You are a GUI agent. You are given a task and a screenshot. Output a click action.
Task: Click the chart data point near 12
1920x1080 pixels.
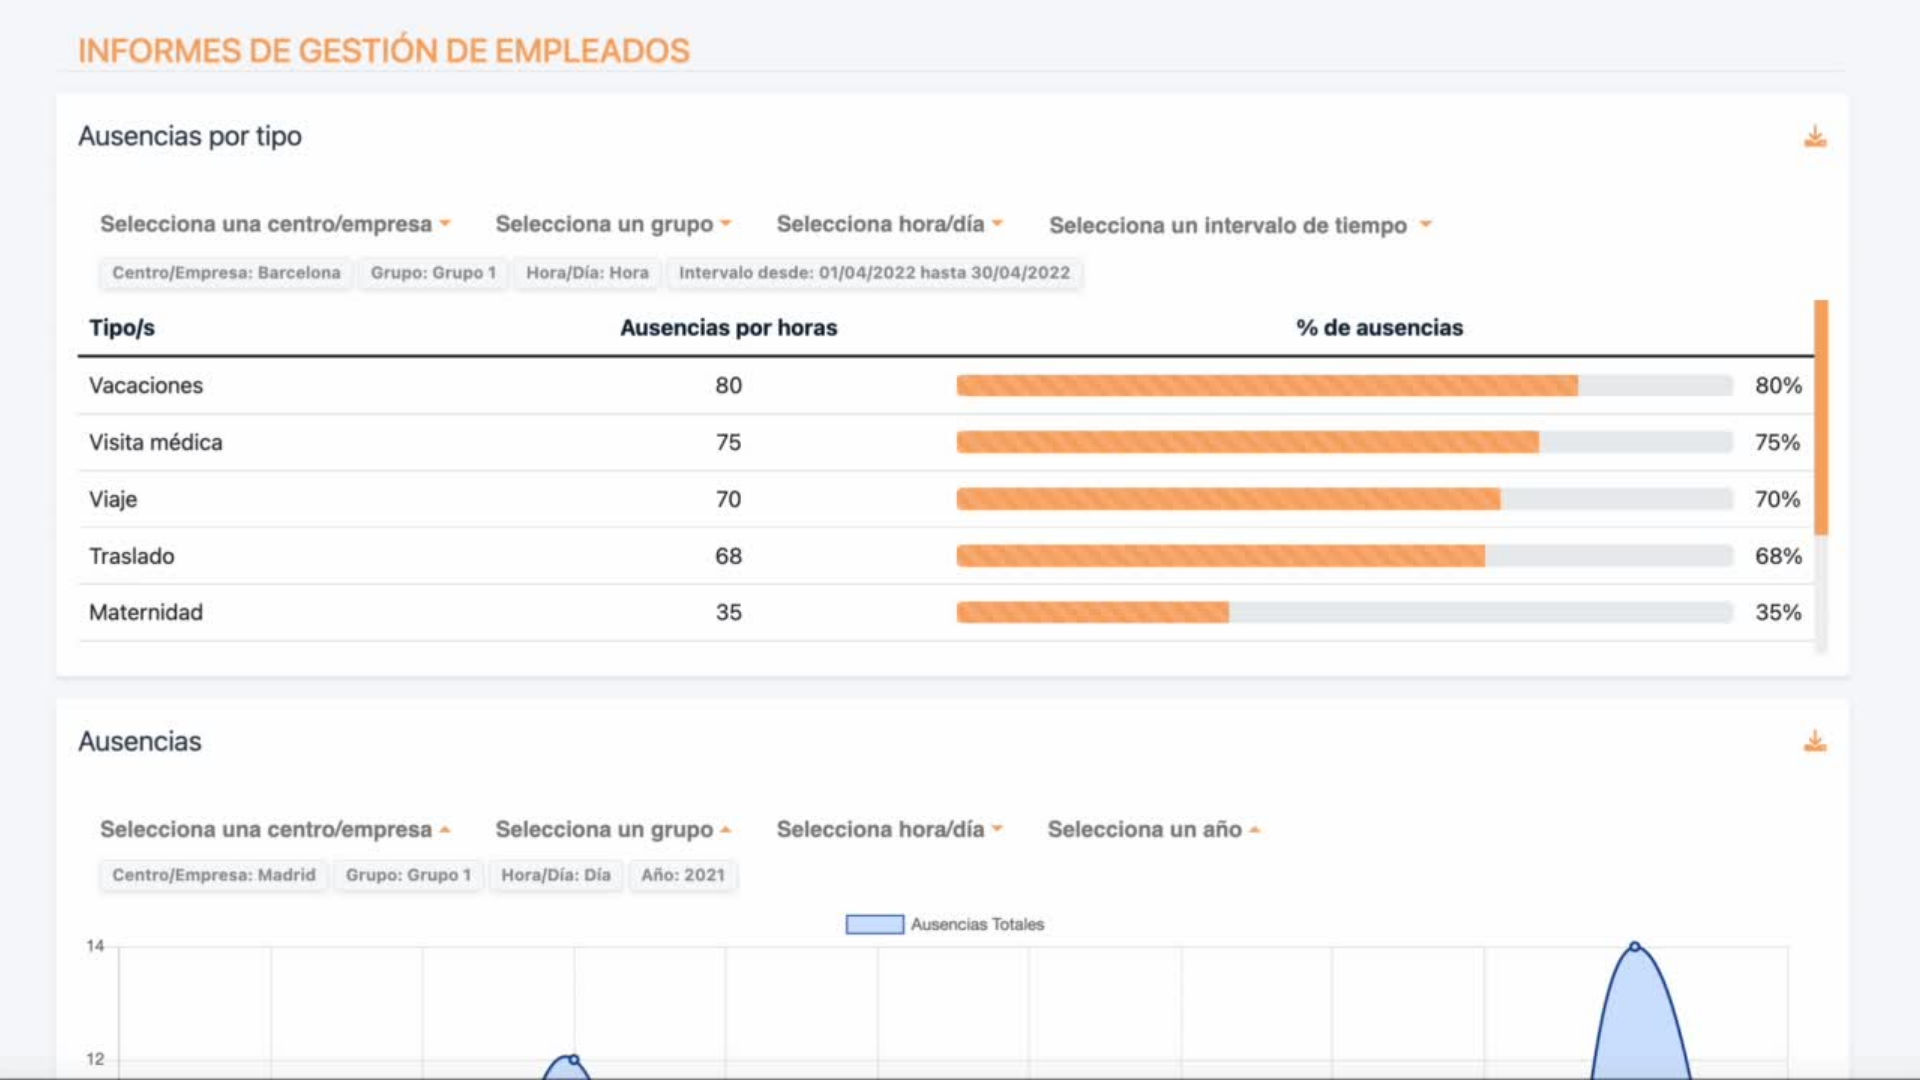click(x=574, y=1059)
